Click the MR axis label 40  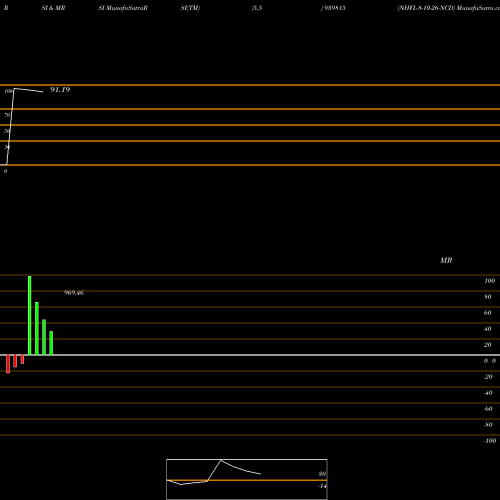(x=488, y=329)
